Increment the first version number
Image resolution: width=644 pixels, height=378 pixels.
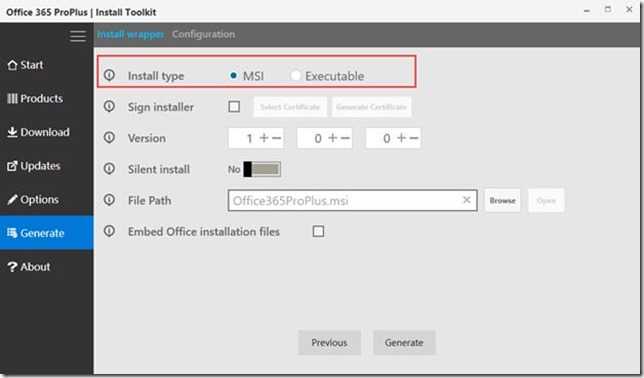(x=264, y=138)
